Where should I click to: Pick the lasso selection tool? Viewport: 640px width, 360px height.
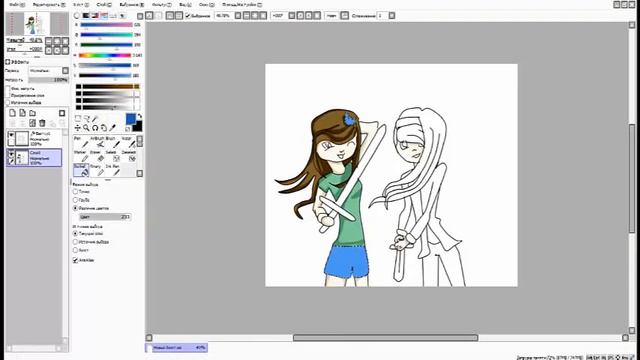coord(86,119)
